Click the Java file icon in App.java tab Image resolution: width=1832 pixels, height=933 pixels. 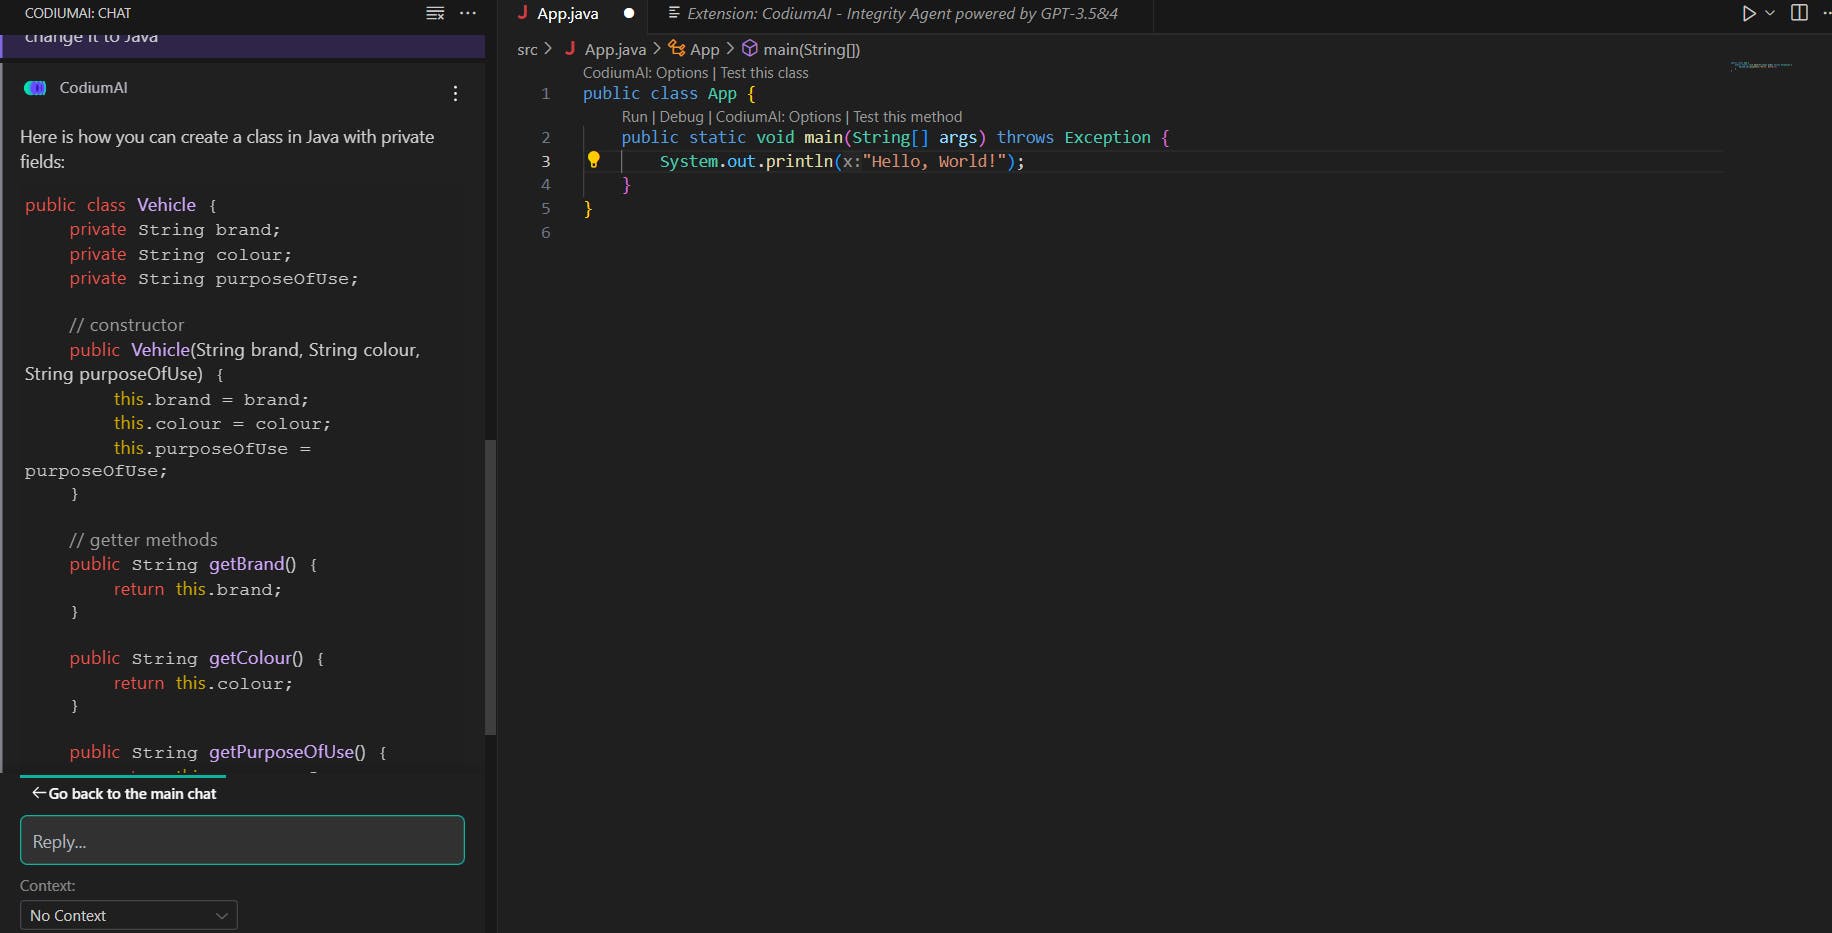[x=522, y=13]
